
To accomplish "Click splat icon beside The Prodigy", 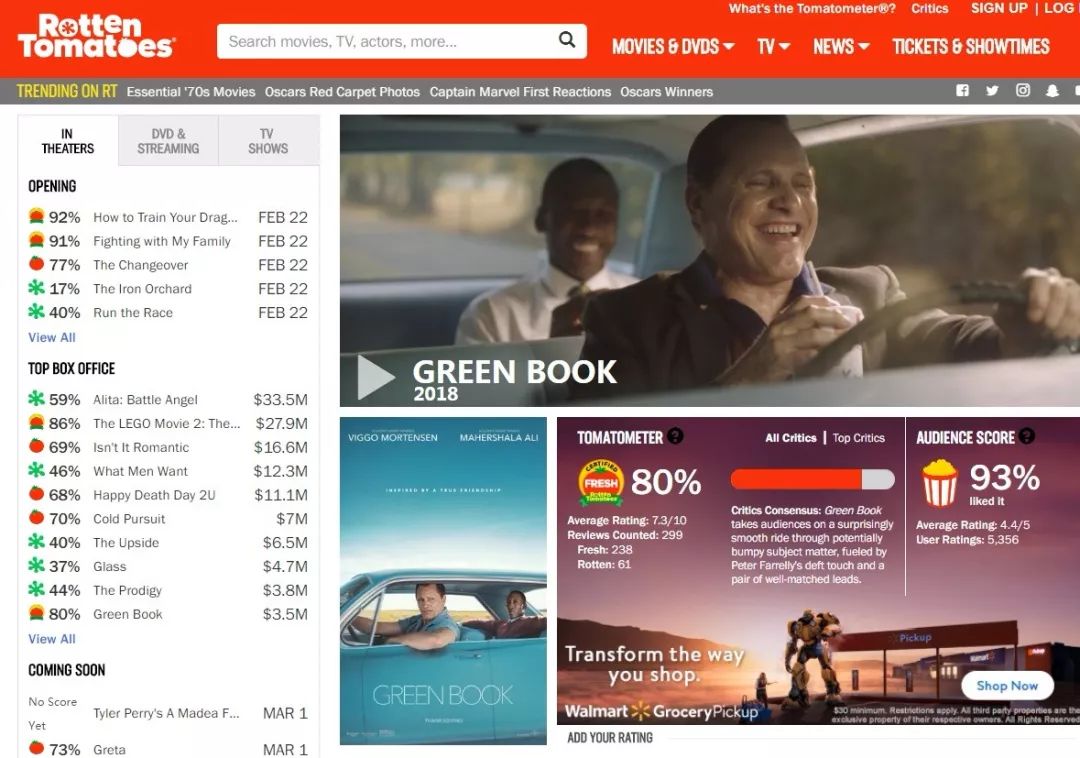I will pos(37,589).
